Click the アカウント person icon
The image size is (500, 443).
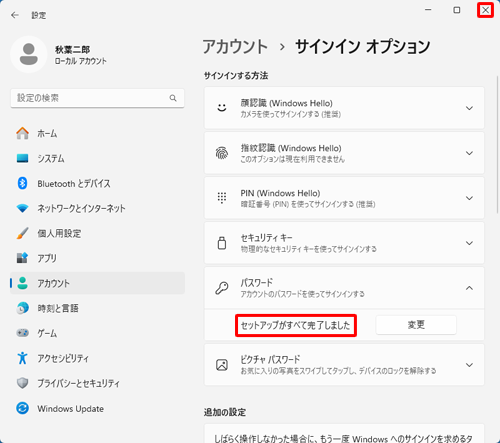(22, 283)
